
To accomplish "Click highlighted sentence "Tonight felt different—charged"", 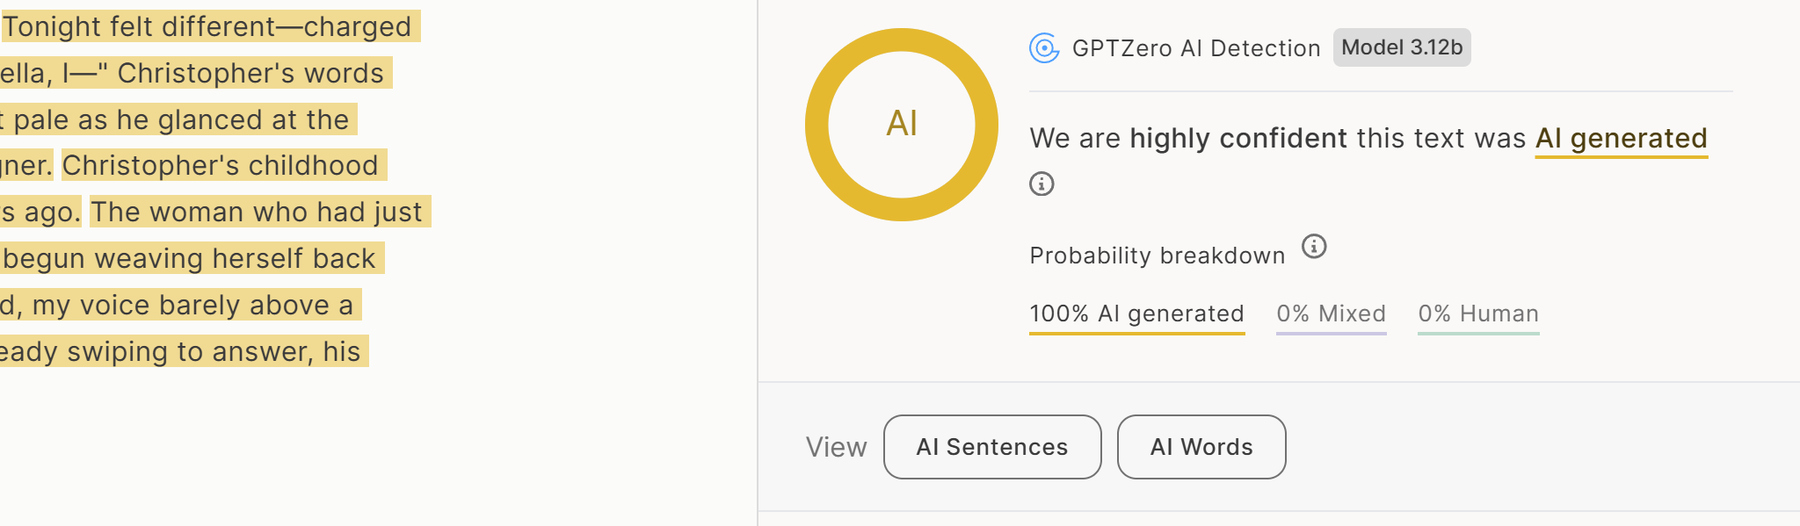I will coord(207,27).
